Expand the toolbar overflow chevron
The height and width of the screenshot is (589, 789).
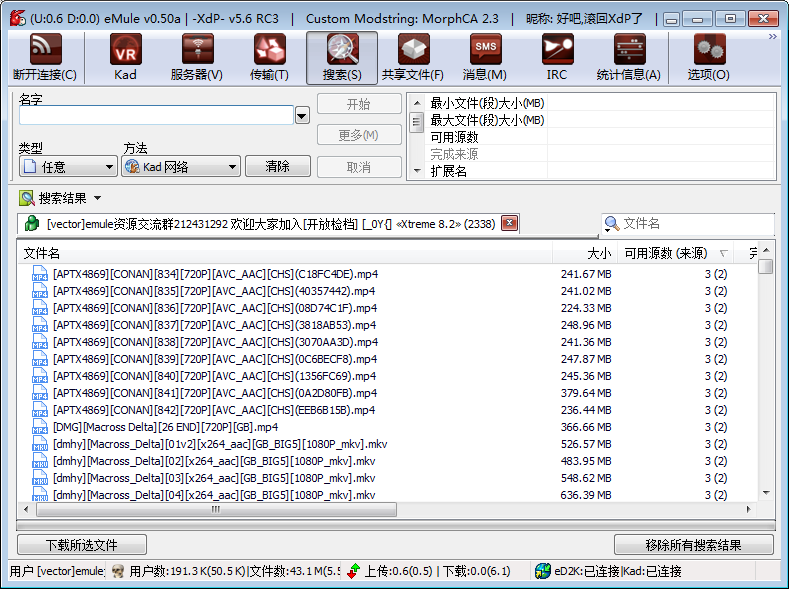772,37
